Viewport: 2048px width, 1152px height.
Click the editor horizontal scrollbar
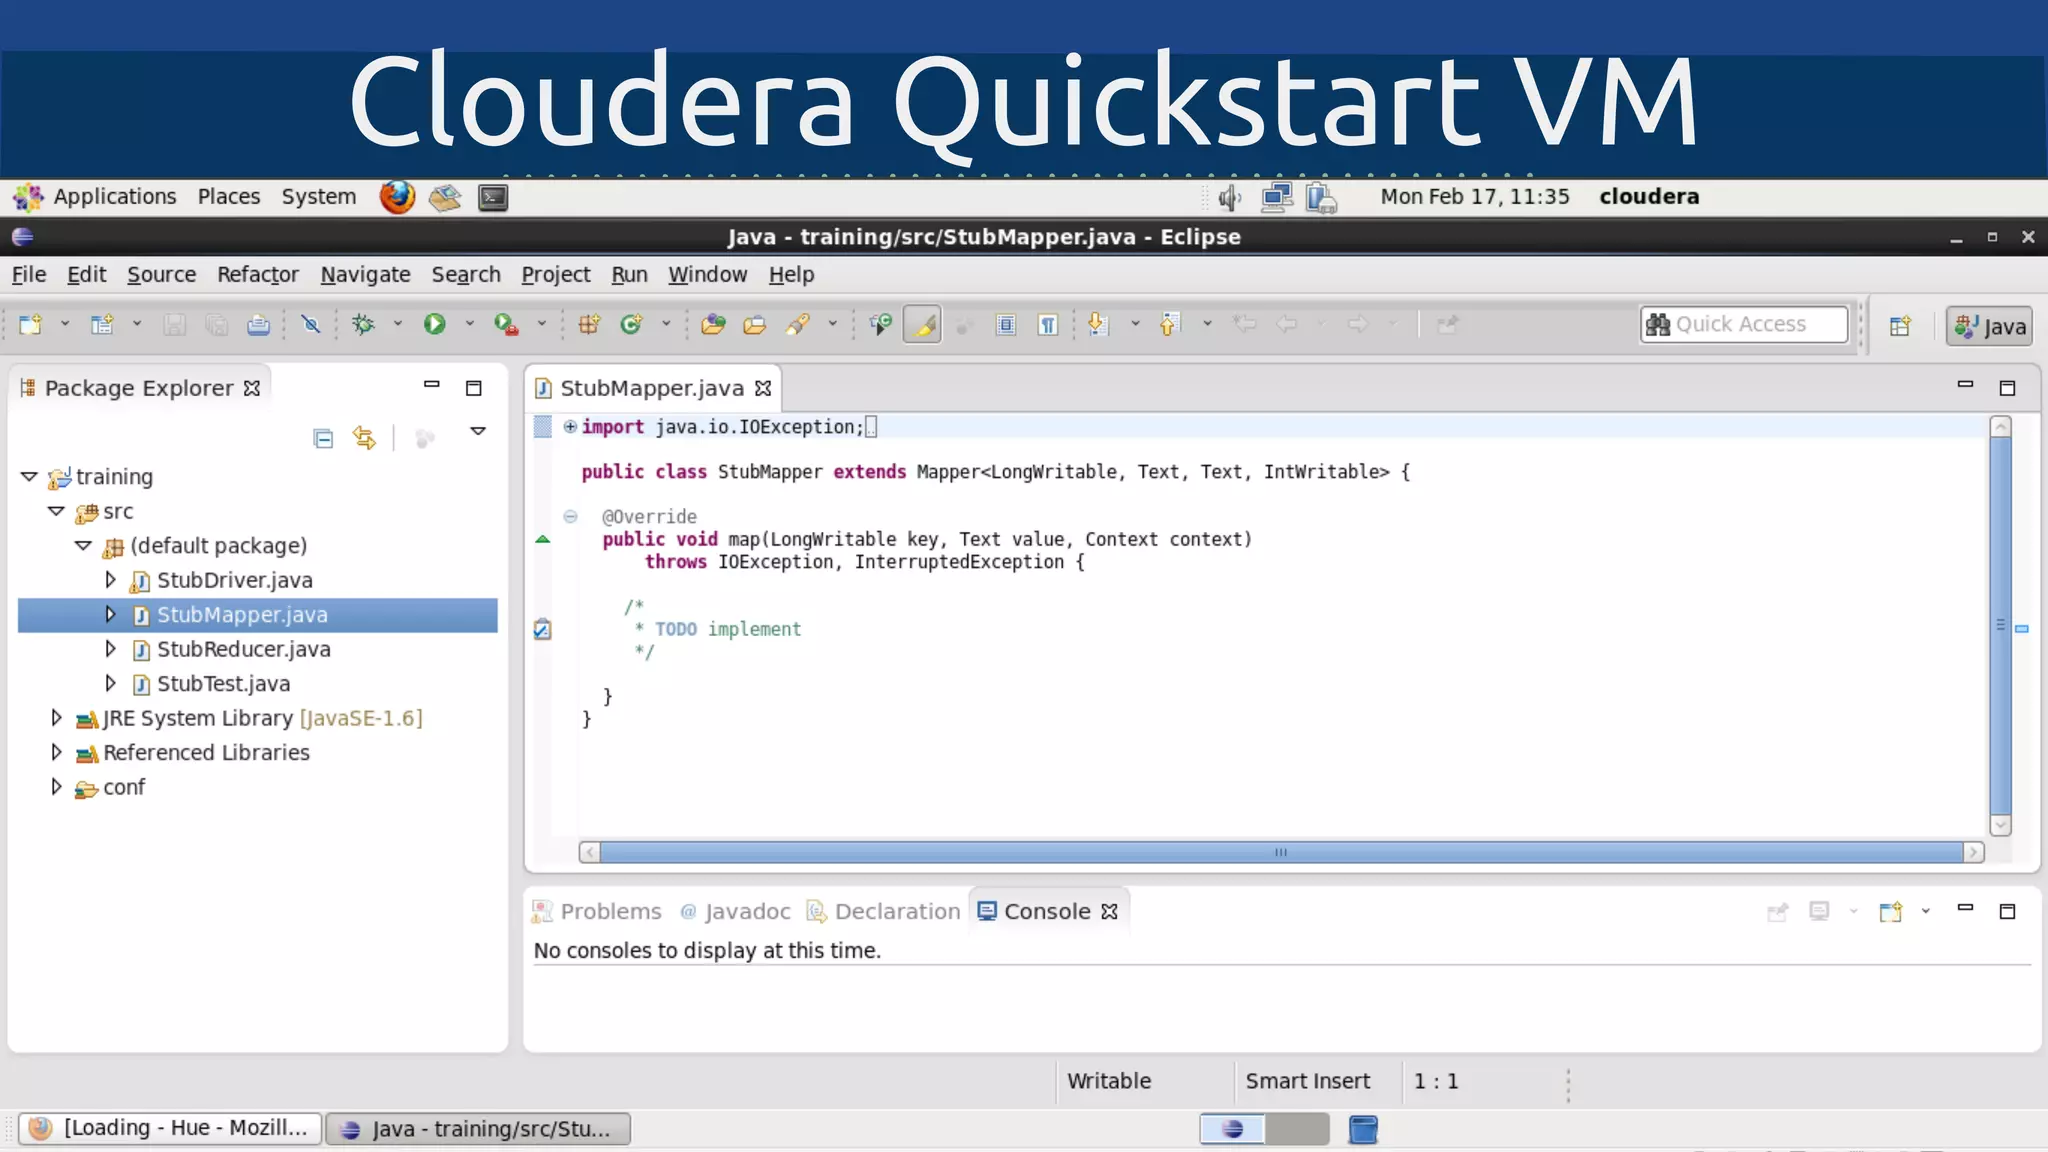[1281, 852]
